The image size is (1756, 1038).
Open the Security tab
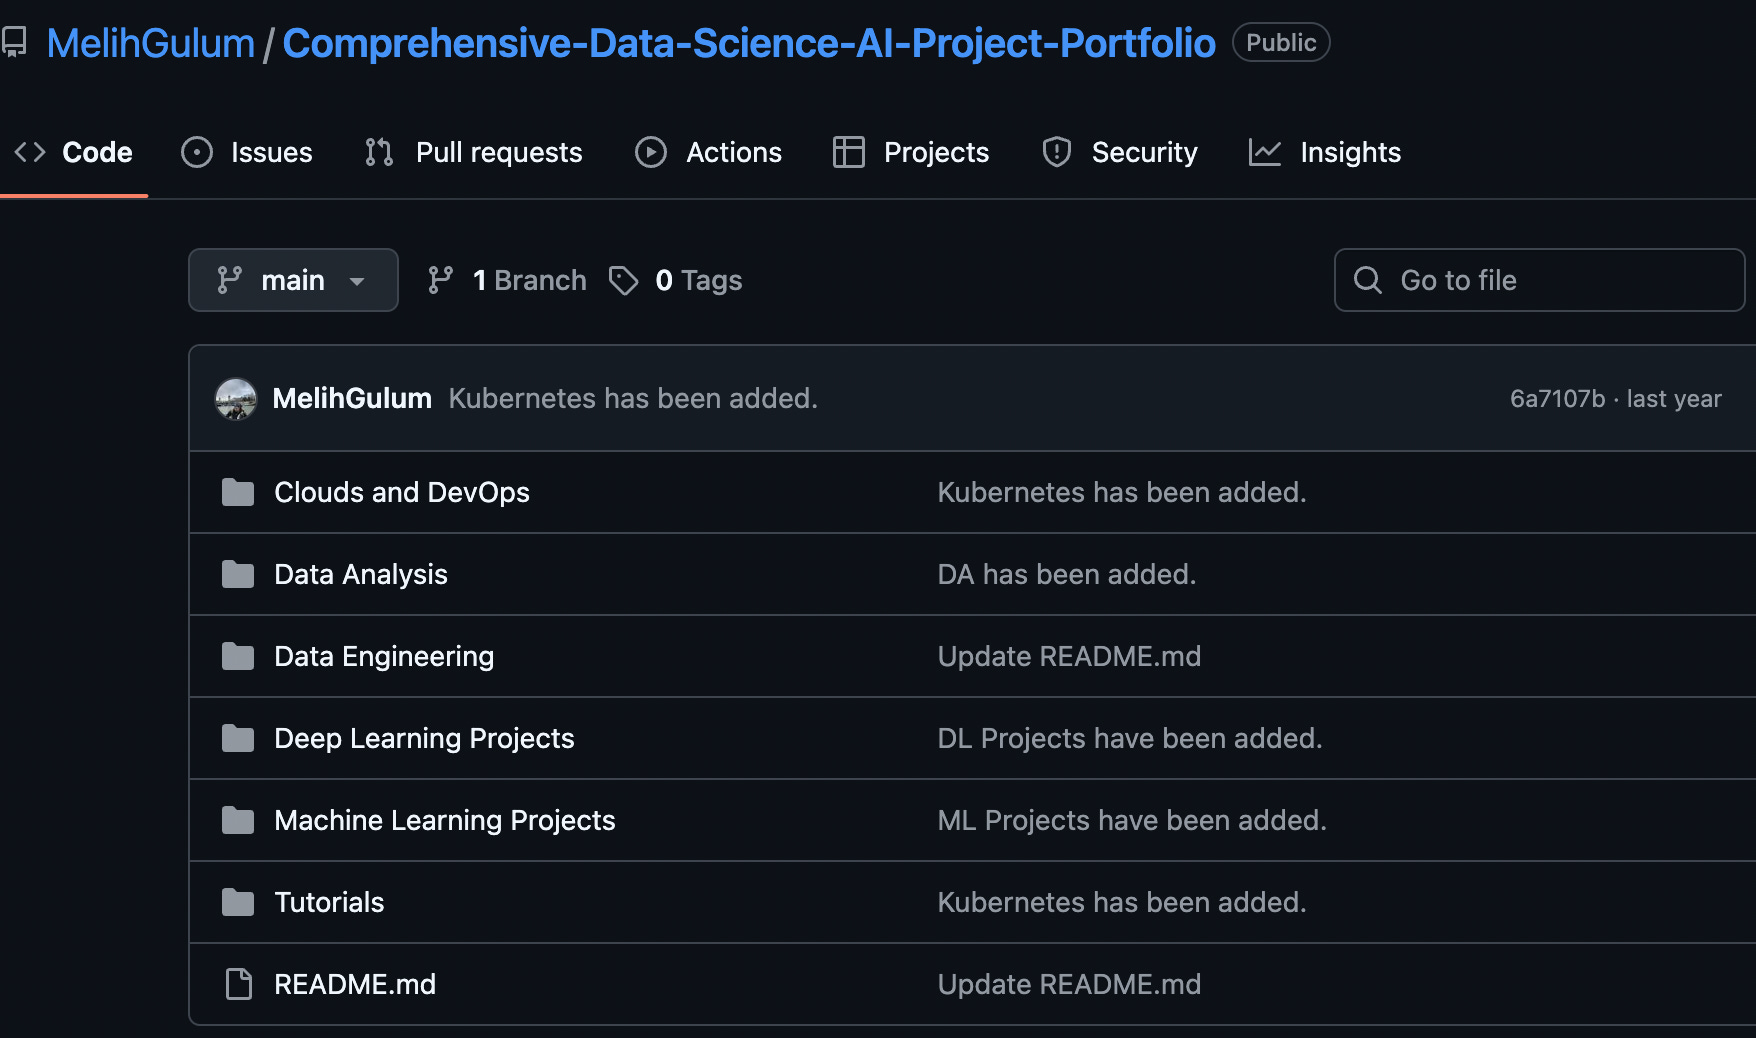pos(1120,152)
